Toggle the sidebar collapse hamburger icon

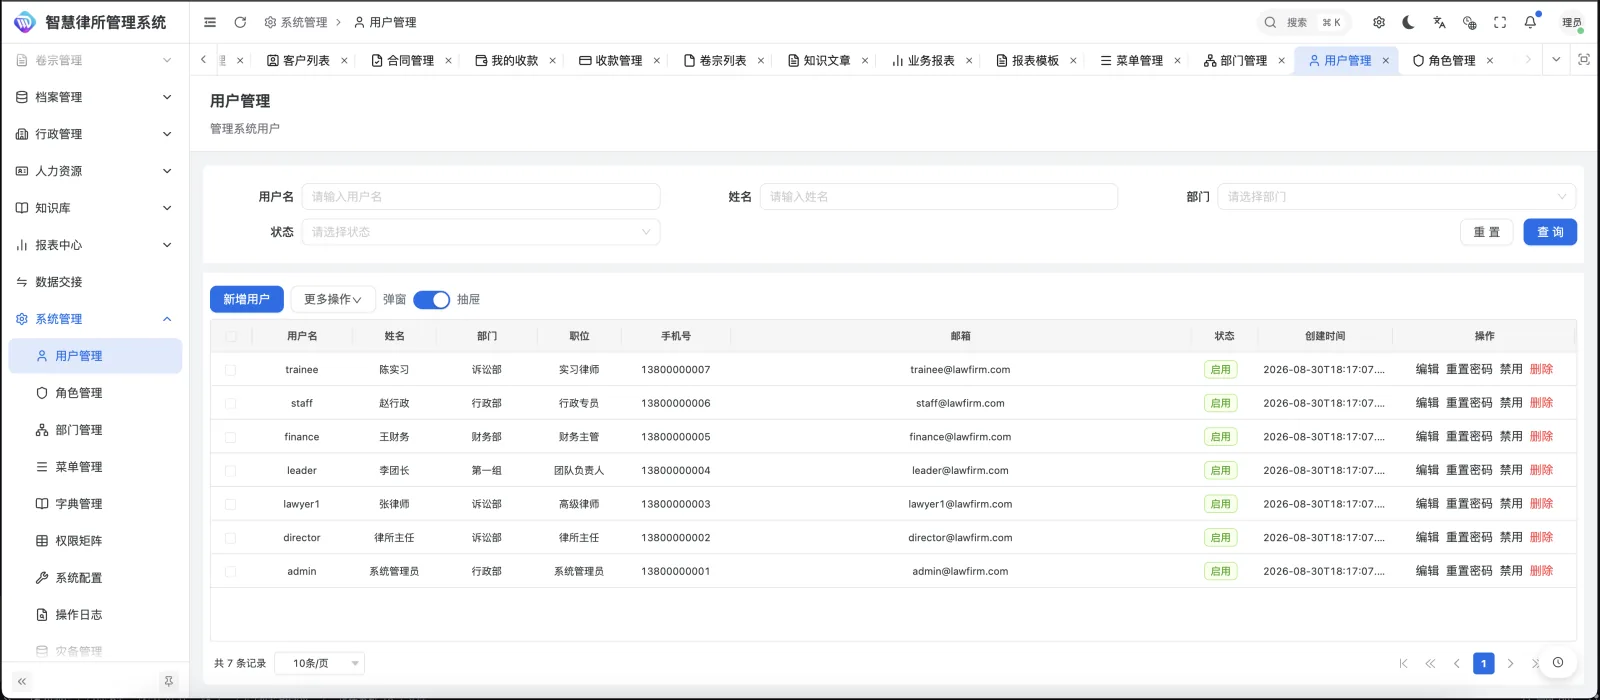click(210, 22)
